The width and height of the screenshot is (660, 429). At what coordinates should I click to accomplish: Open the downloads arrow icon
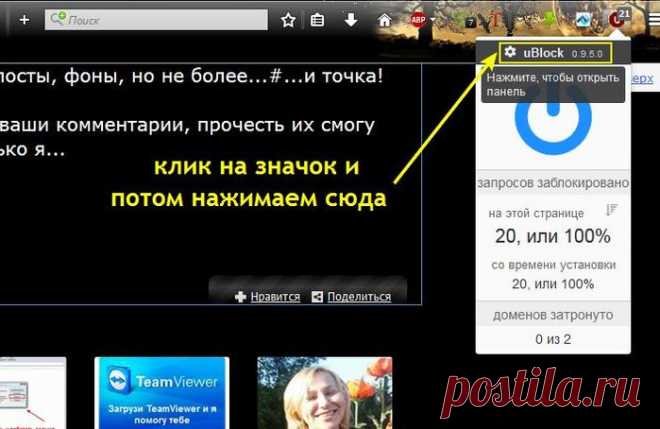point(351,20)
